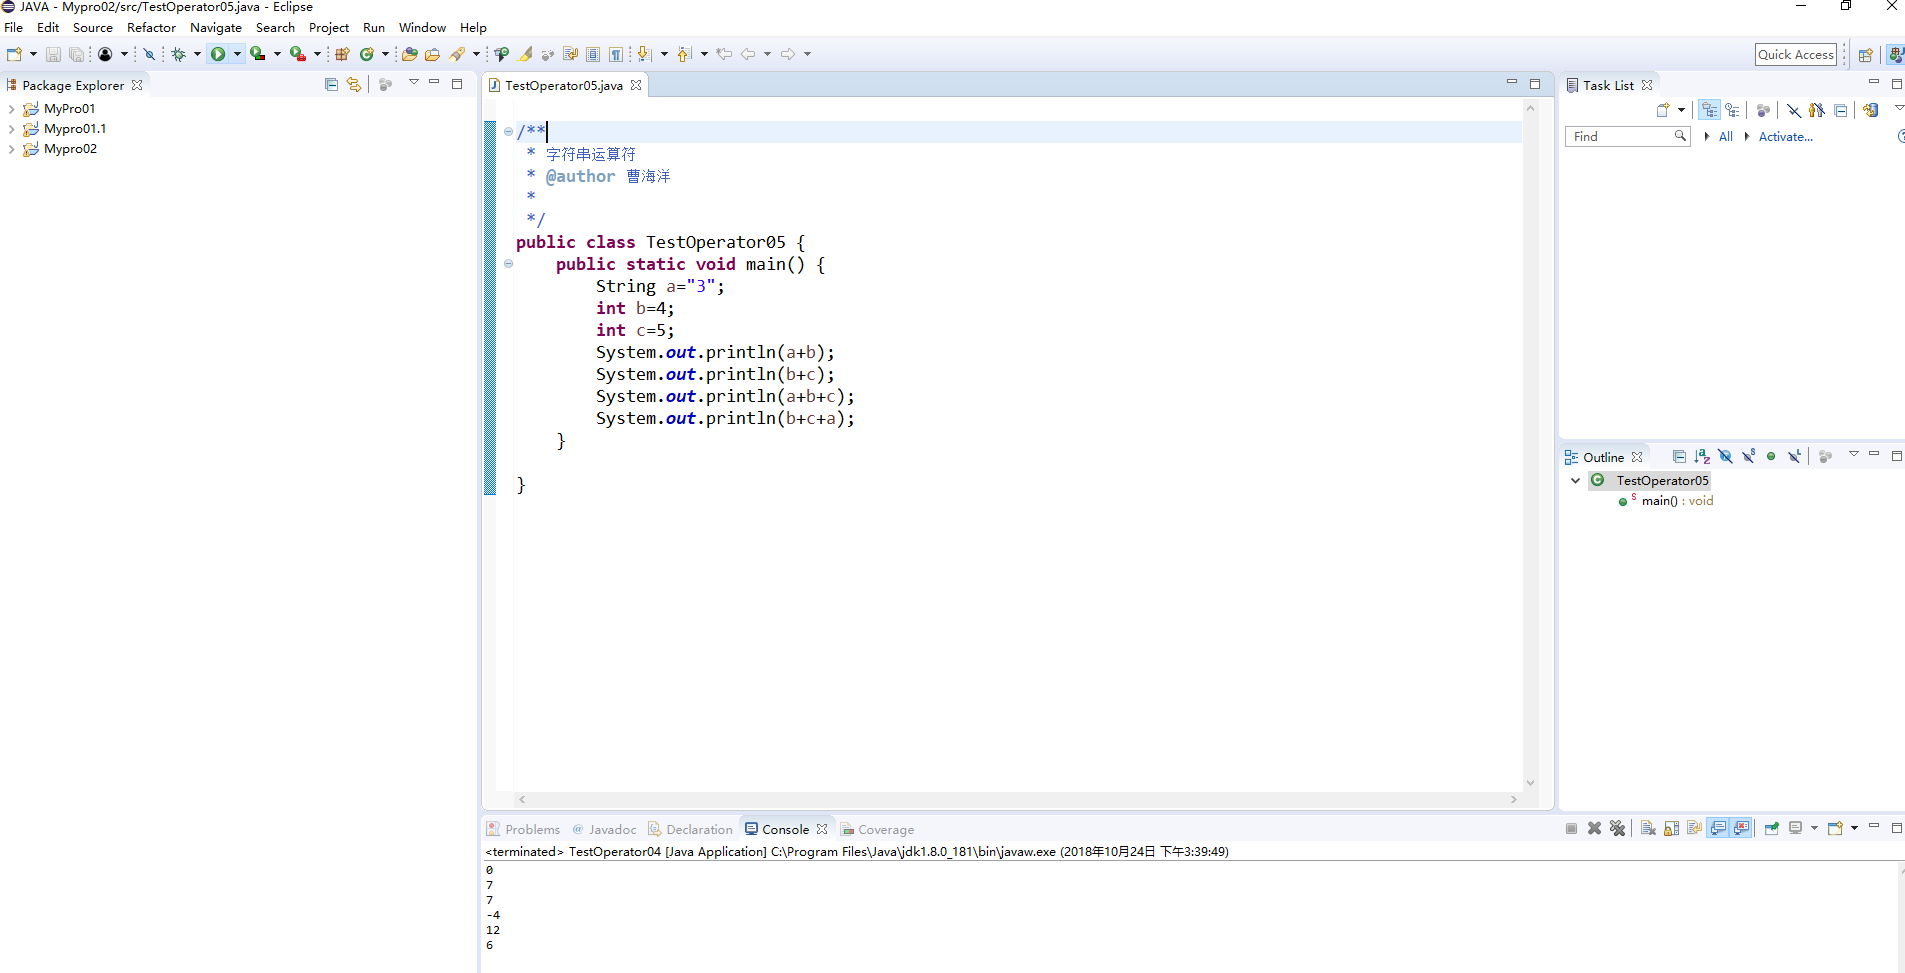
Task: Click the Run External Tools icon
Action: [298, 54]
